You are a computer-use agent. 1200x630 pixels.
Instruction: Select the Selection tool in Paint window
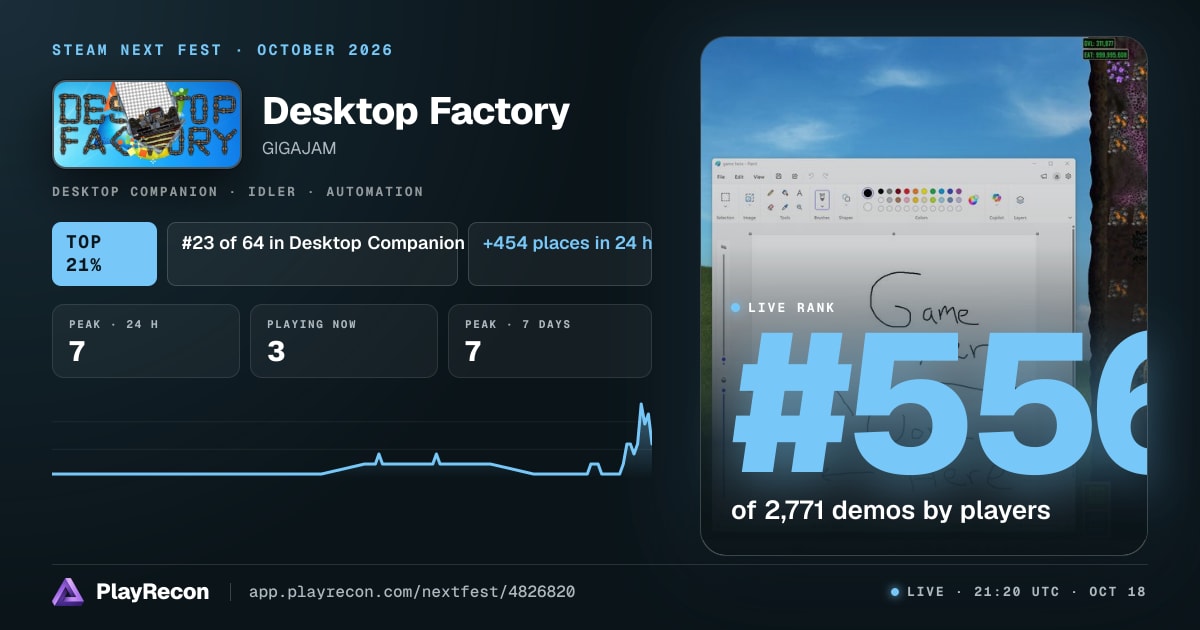tap(725, 197)
